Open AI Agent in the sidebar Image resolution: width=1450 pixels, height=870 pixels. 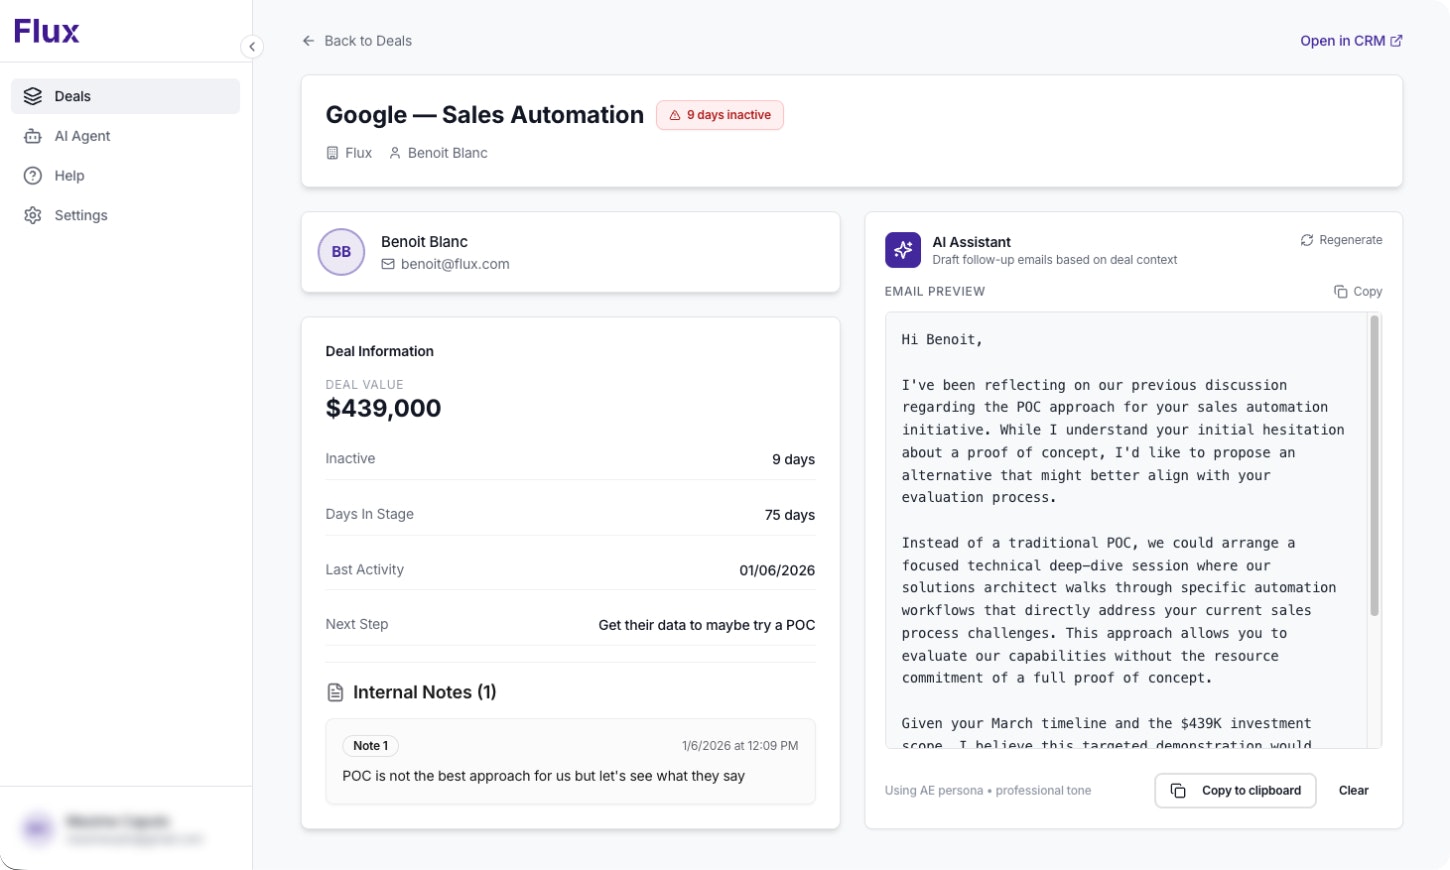[x=125, y=136]
